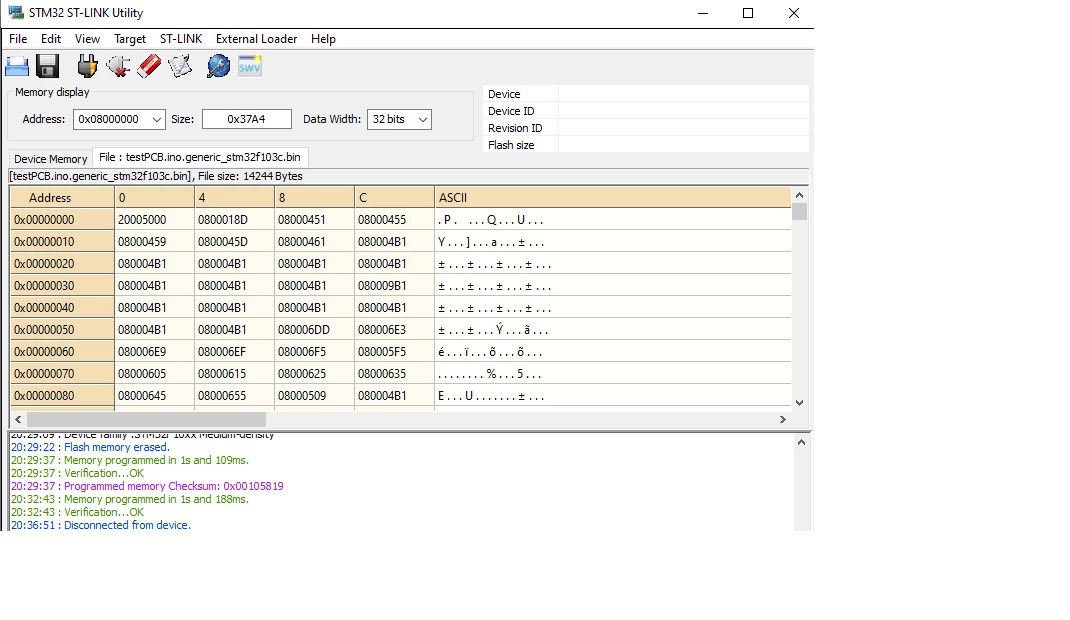
Task: Click the horizontal scrollbar thumb
Action: 146,419
